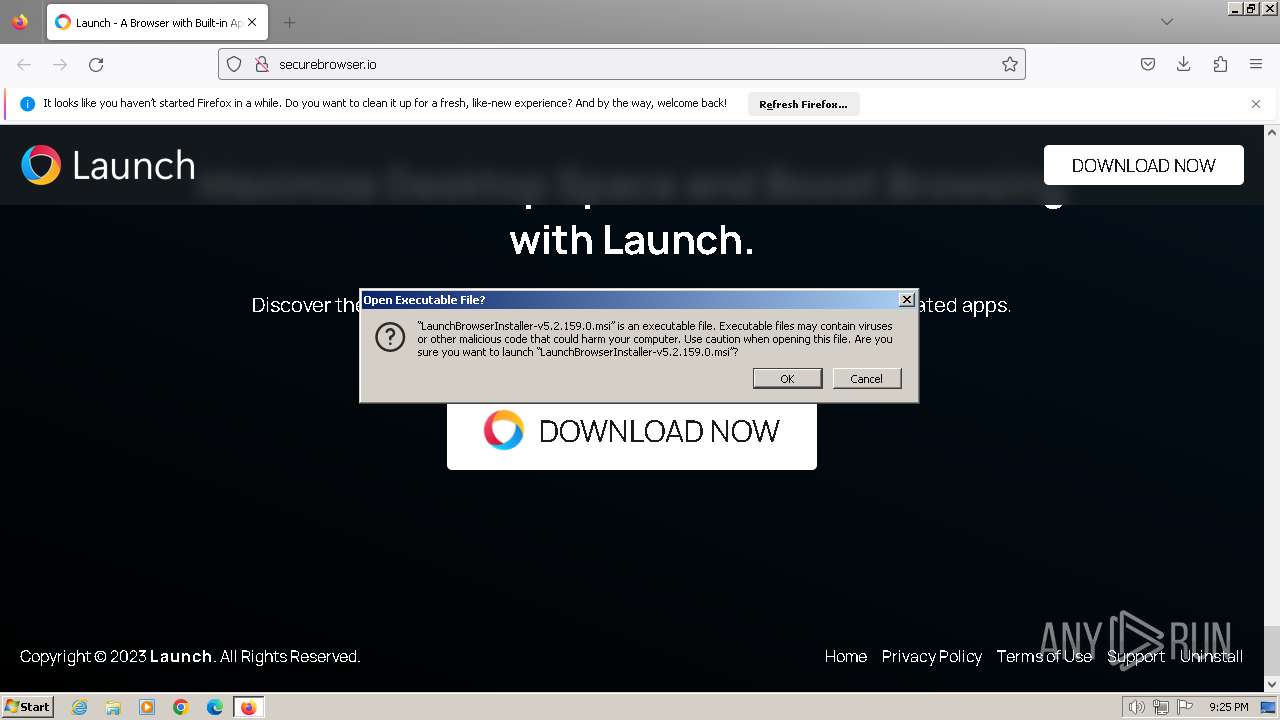Close the Open Executable File dialog

click(906, 299)
